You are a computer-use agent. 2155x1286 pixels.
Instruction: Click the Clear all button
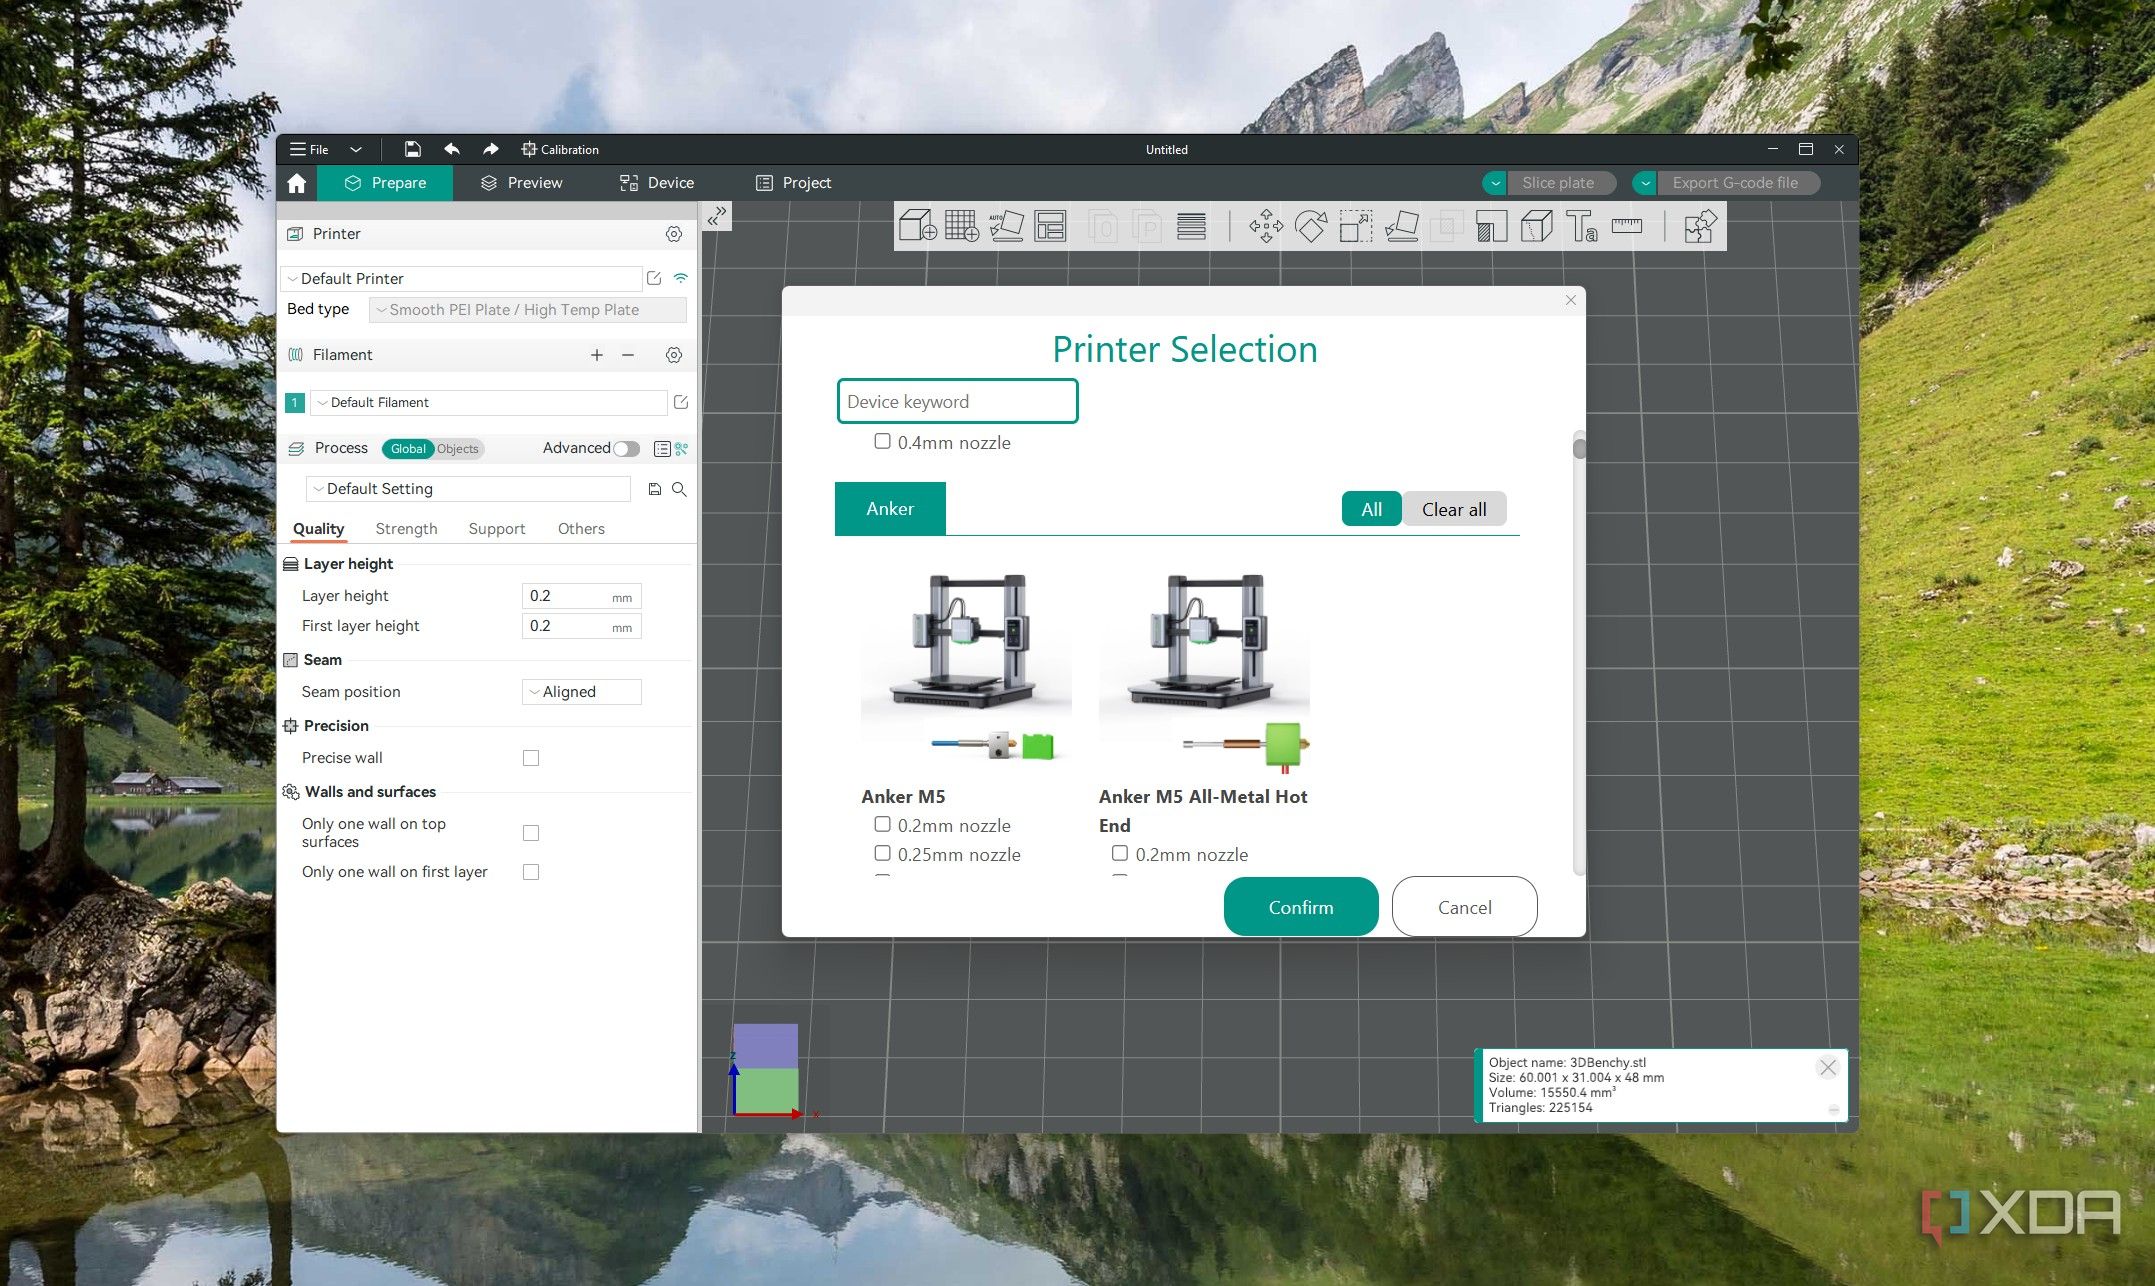1453,510
